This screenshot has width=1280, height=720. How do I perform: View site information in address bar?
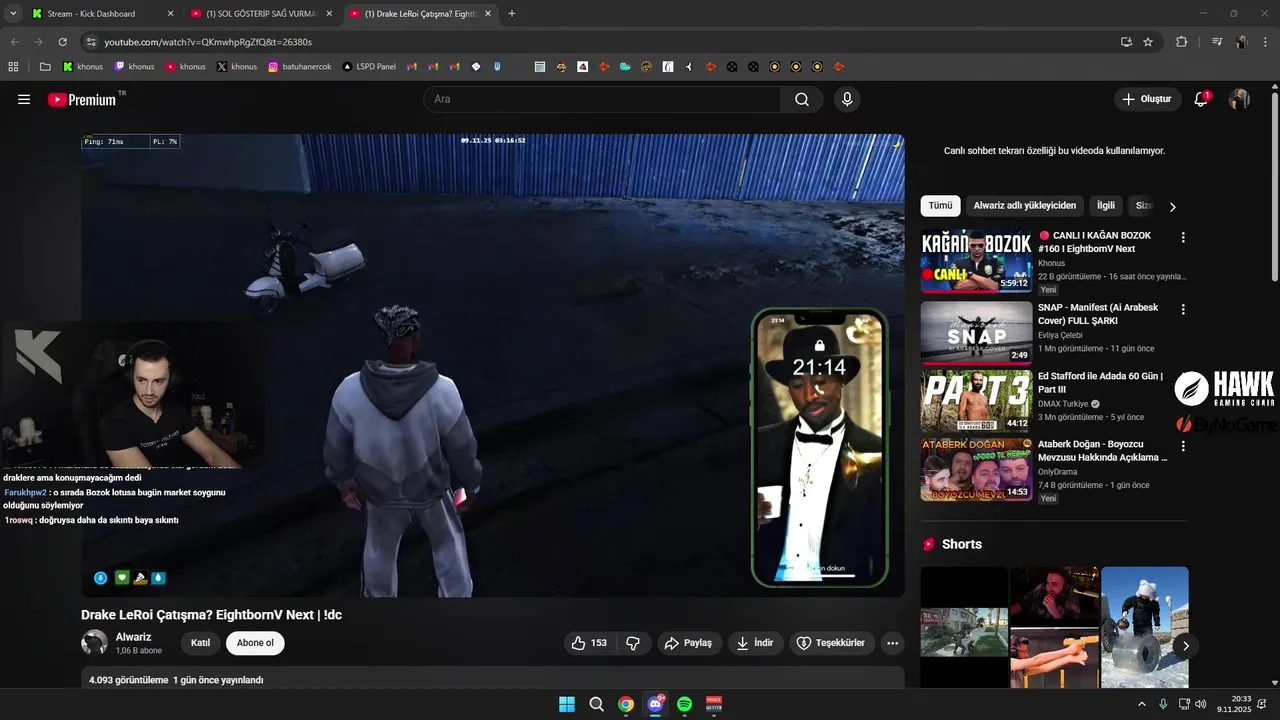coord(91,42)
